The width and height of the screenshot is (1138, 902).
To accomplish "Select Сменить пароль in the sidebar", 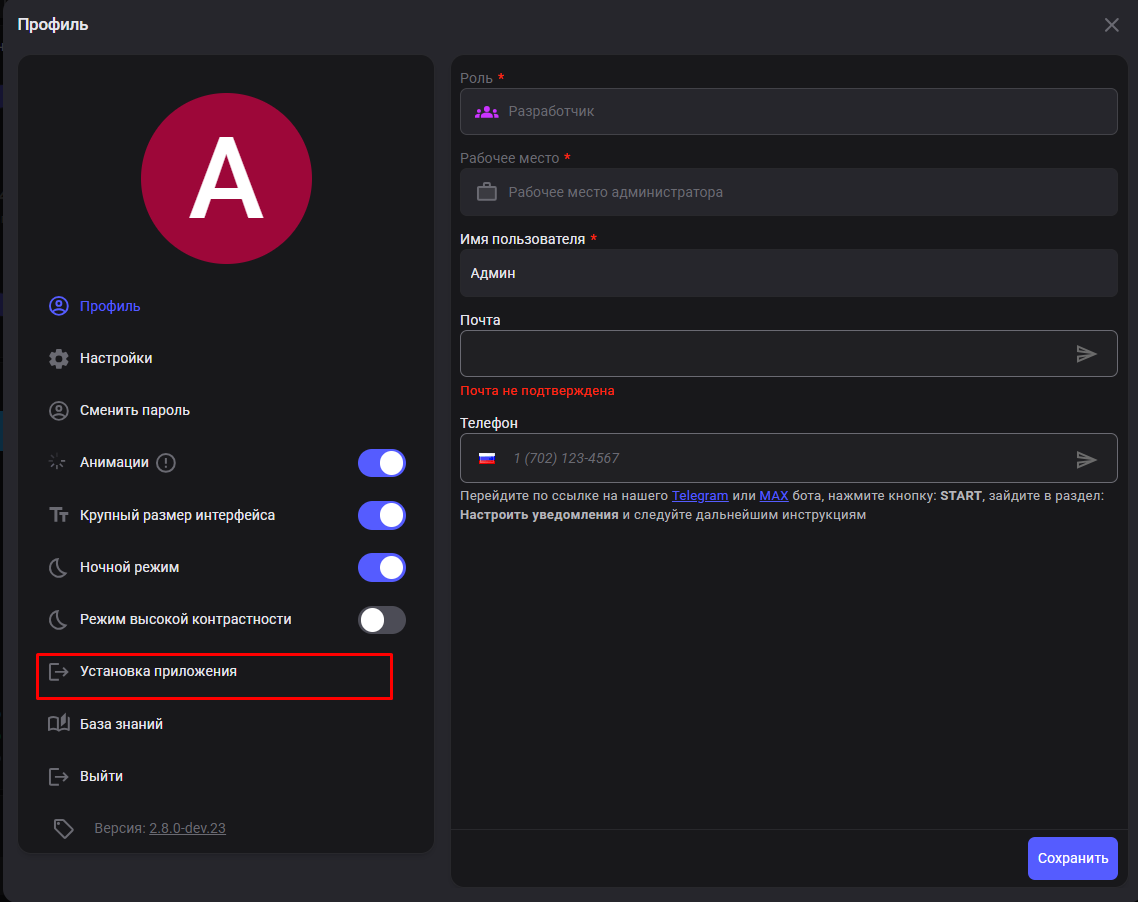I will 134,410.
